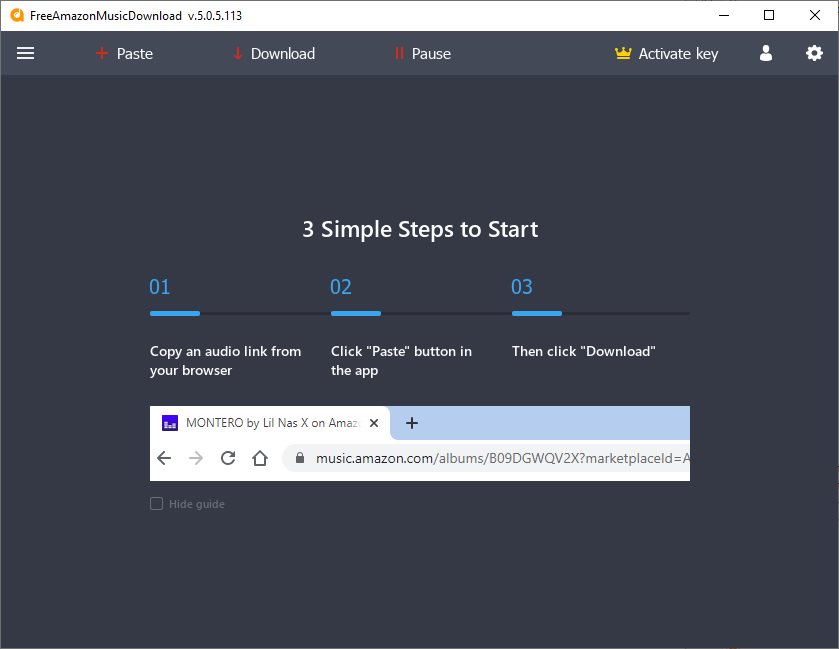The image size is (839, 649).
Task: Open Activate key option
Action: click(666, 54)
